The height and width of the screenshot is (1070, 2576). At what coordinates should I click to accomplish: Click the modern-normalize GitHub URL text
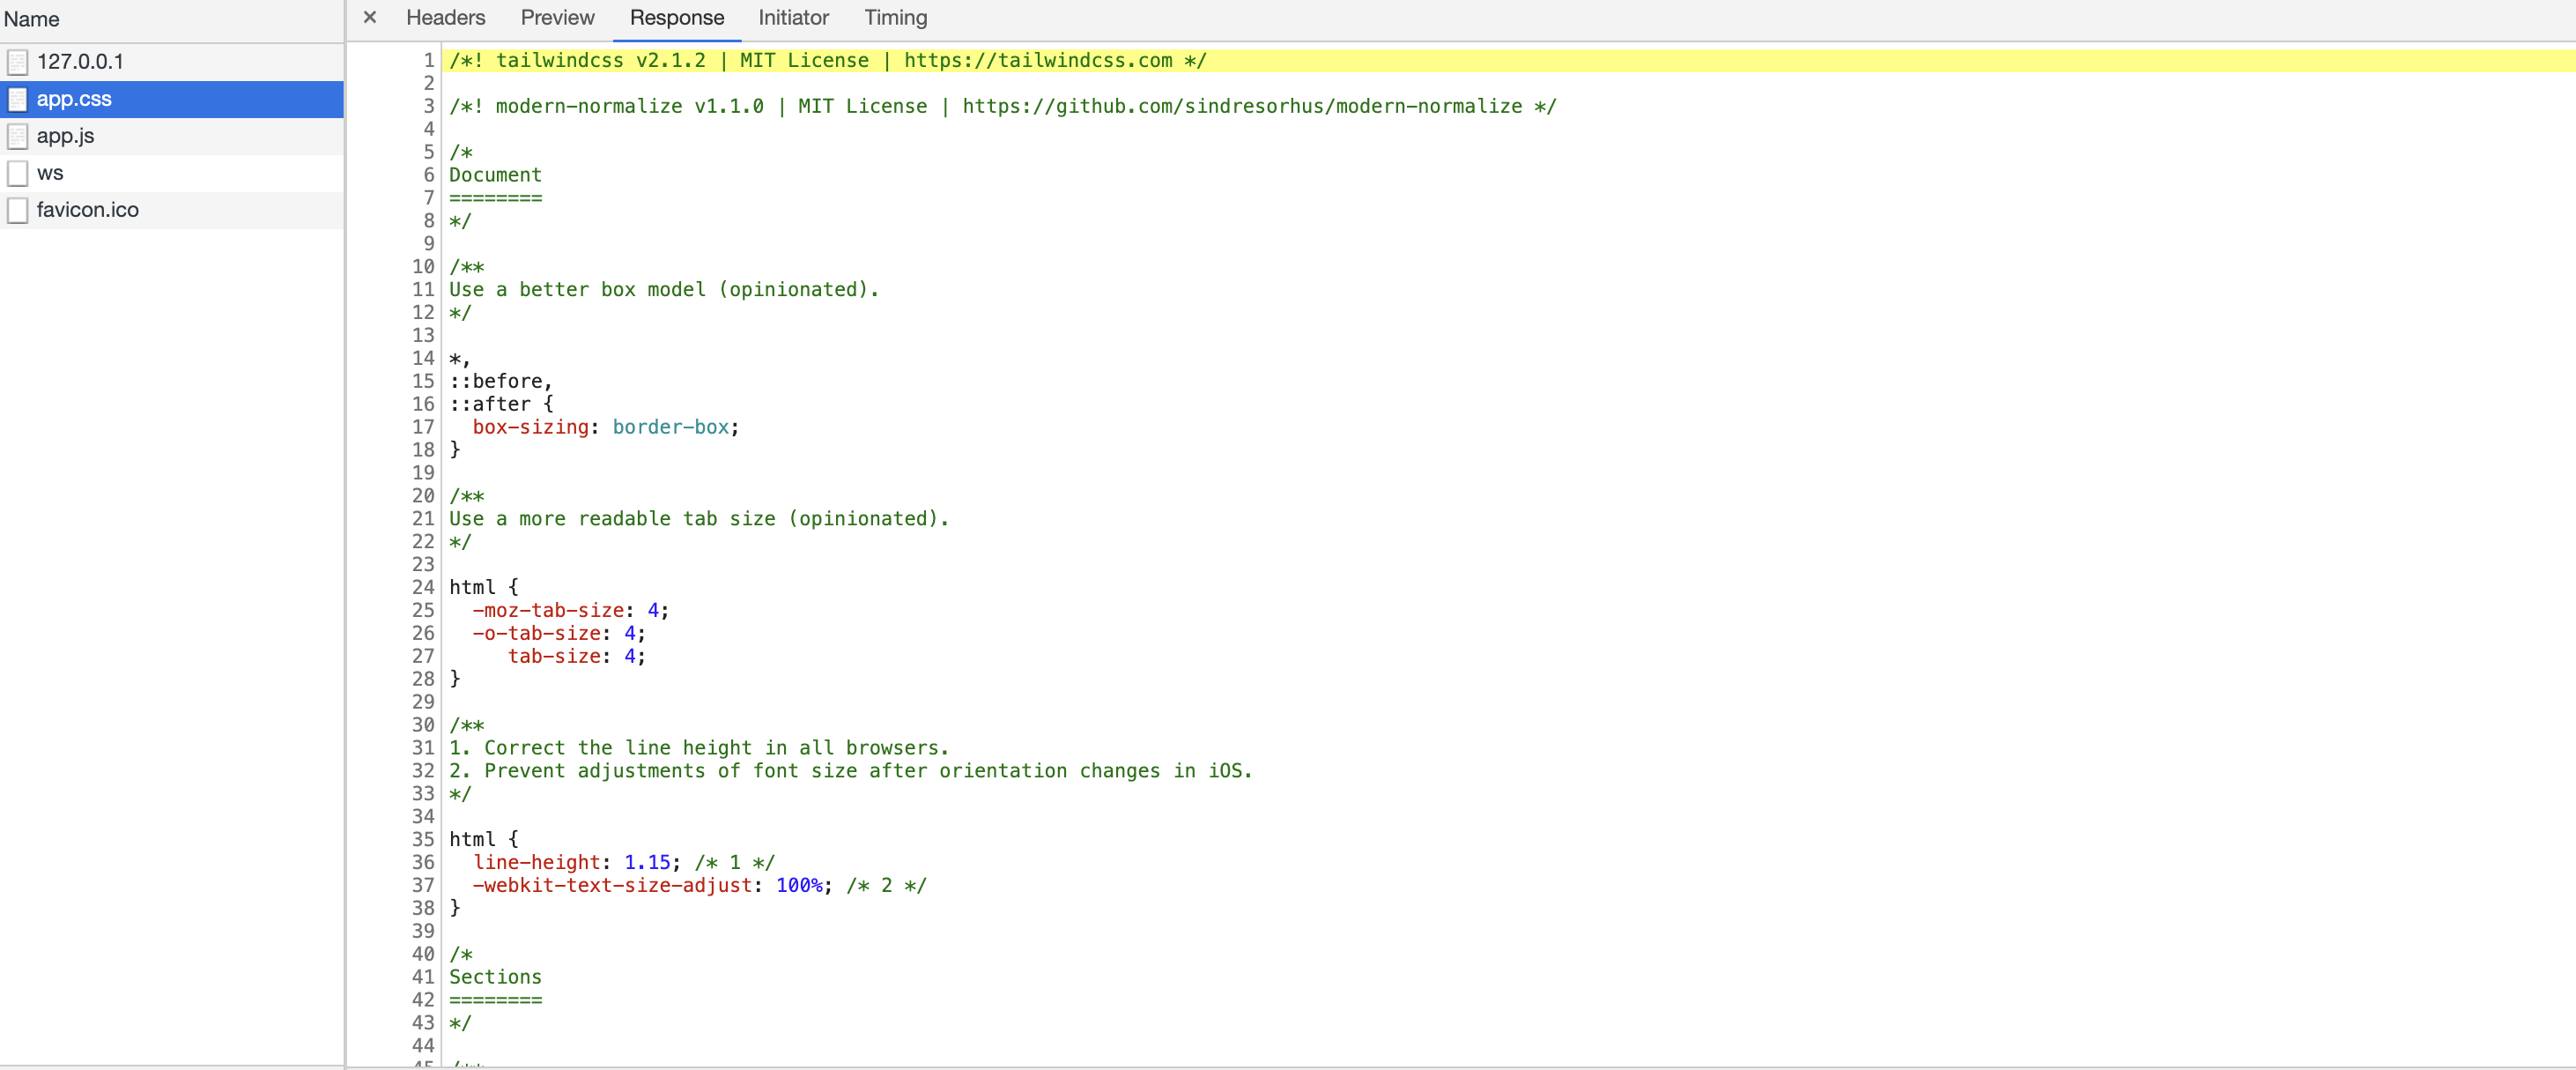coord(1241,106)
